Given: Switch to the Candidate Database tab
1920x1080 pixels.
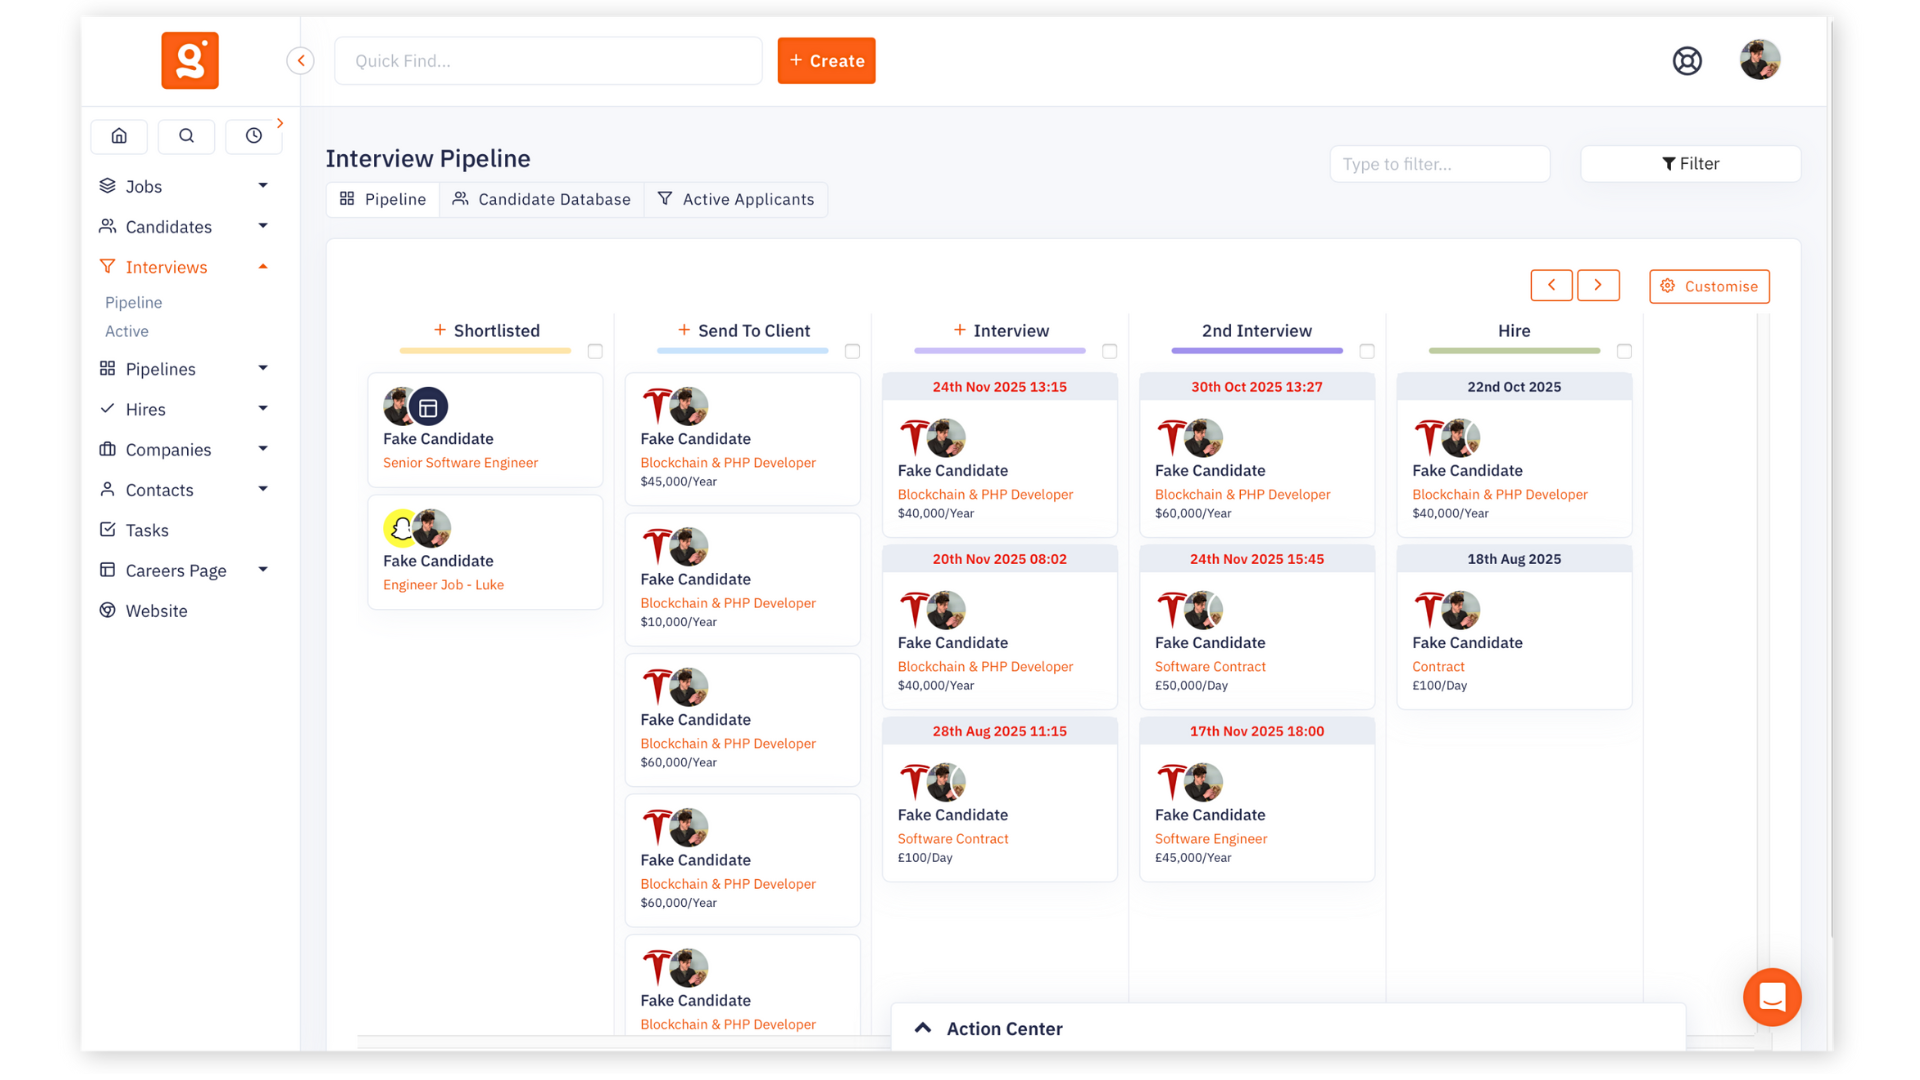Looking at the screenshot, I should pyautogui.click(x=541, y=199).
